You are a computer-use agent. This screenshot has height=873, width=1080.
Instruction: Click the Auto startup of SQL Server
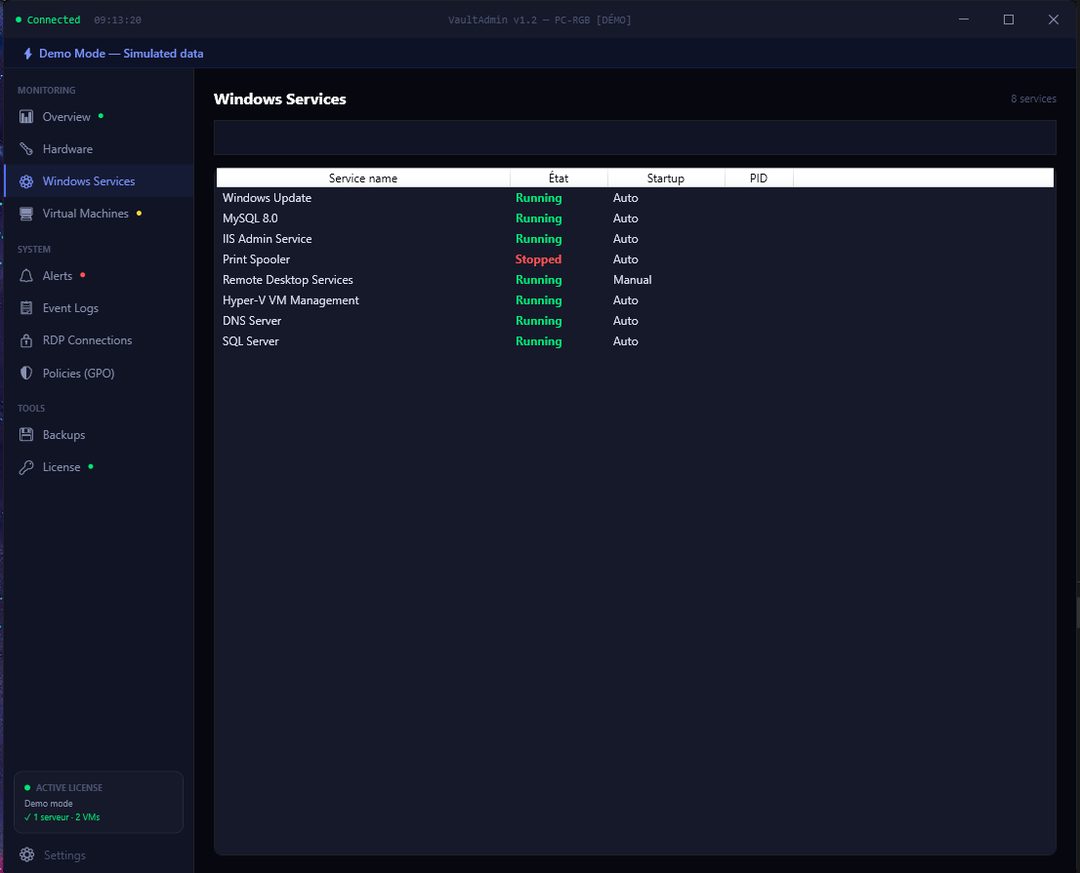[x=625, y=341]
